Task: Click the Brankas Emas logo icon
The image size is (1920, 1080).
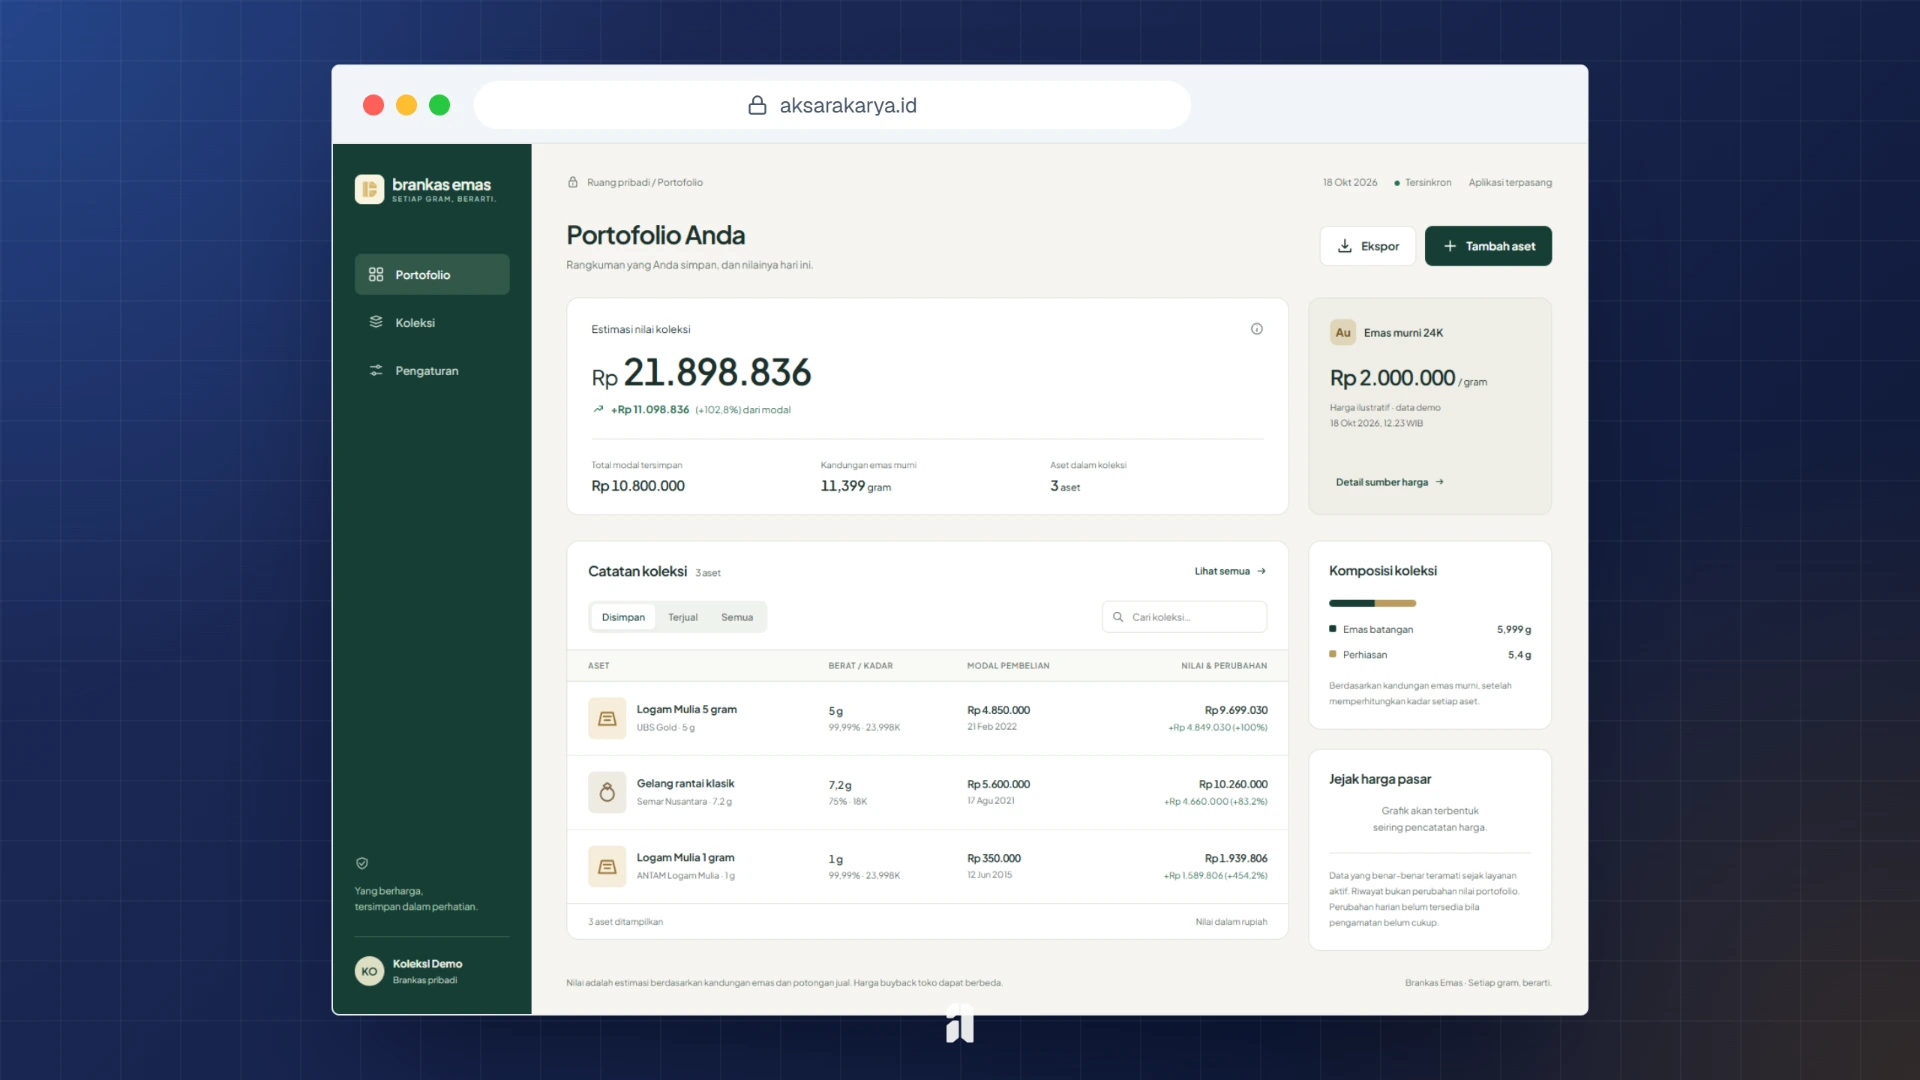Action: [x=369, y=189]
